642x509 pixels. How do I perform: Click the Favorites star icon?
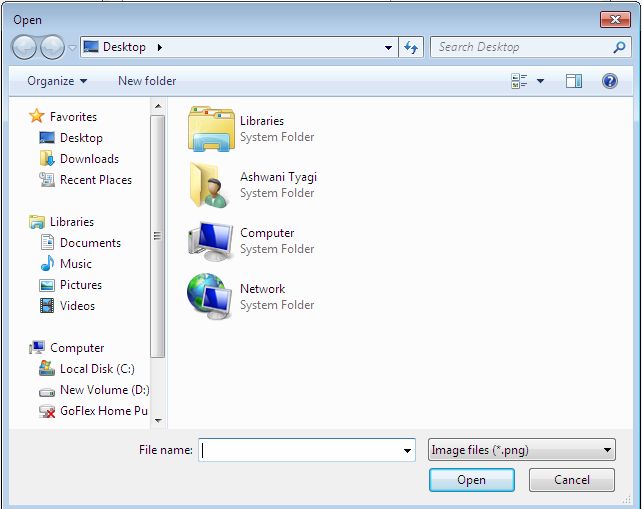[x=36, y=116]
